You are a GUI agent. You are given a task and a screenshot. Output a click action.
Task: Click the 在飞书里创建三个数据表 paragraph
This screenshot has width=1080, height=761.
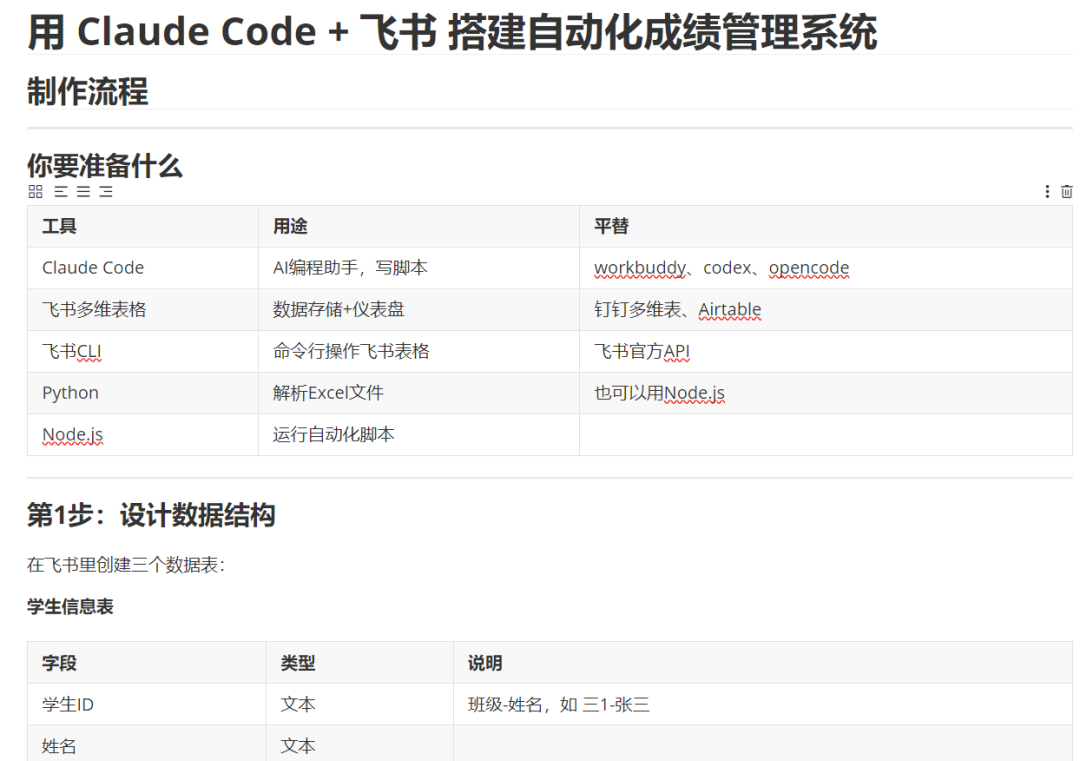(127, 565)
